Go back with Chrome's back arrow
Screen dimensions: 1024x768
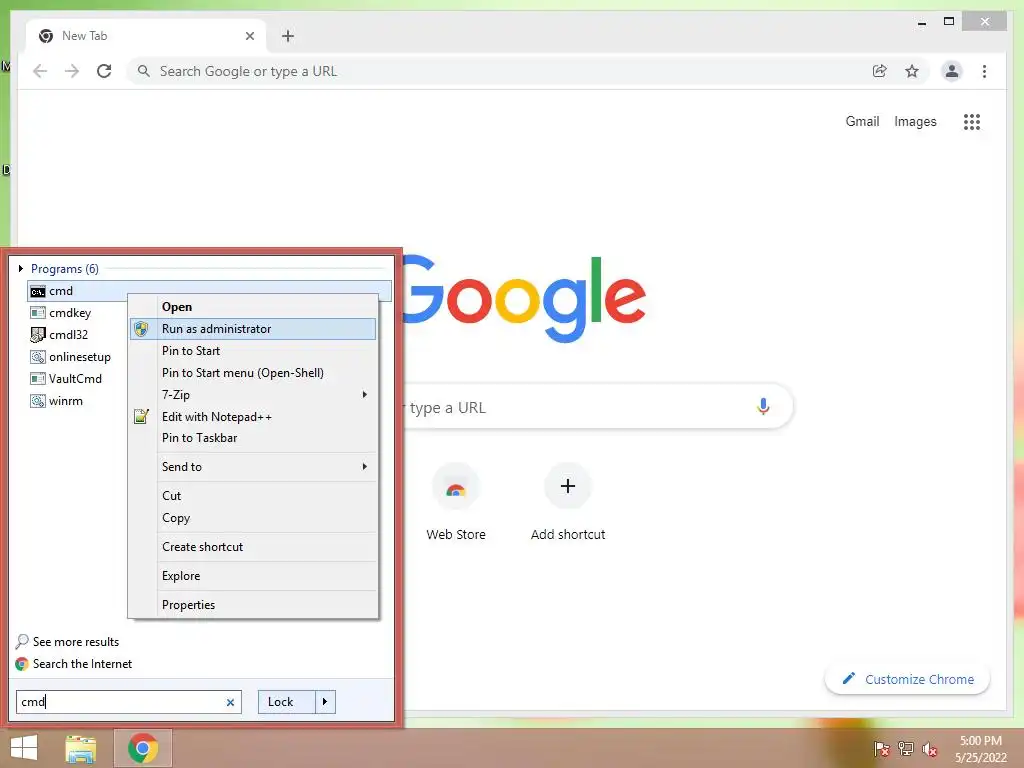40,71
